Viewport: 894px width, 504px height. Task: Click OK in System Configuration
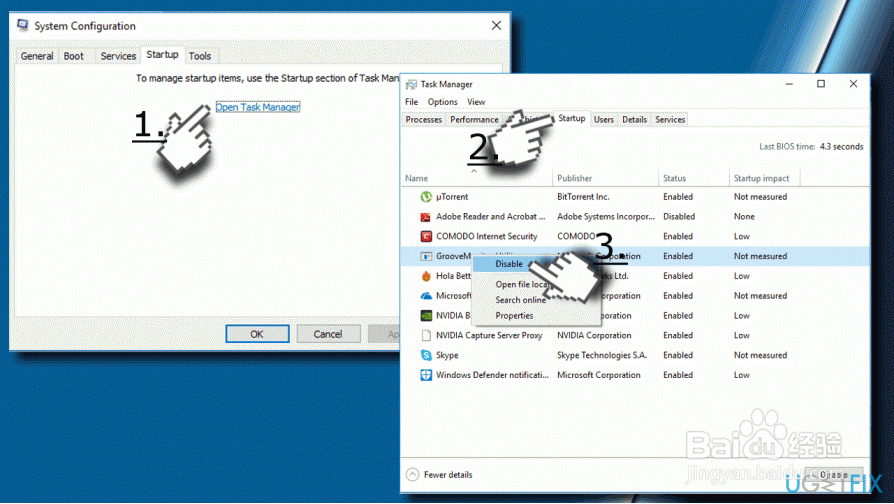click(x=257, y=334)
